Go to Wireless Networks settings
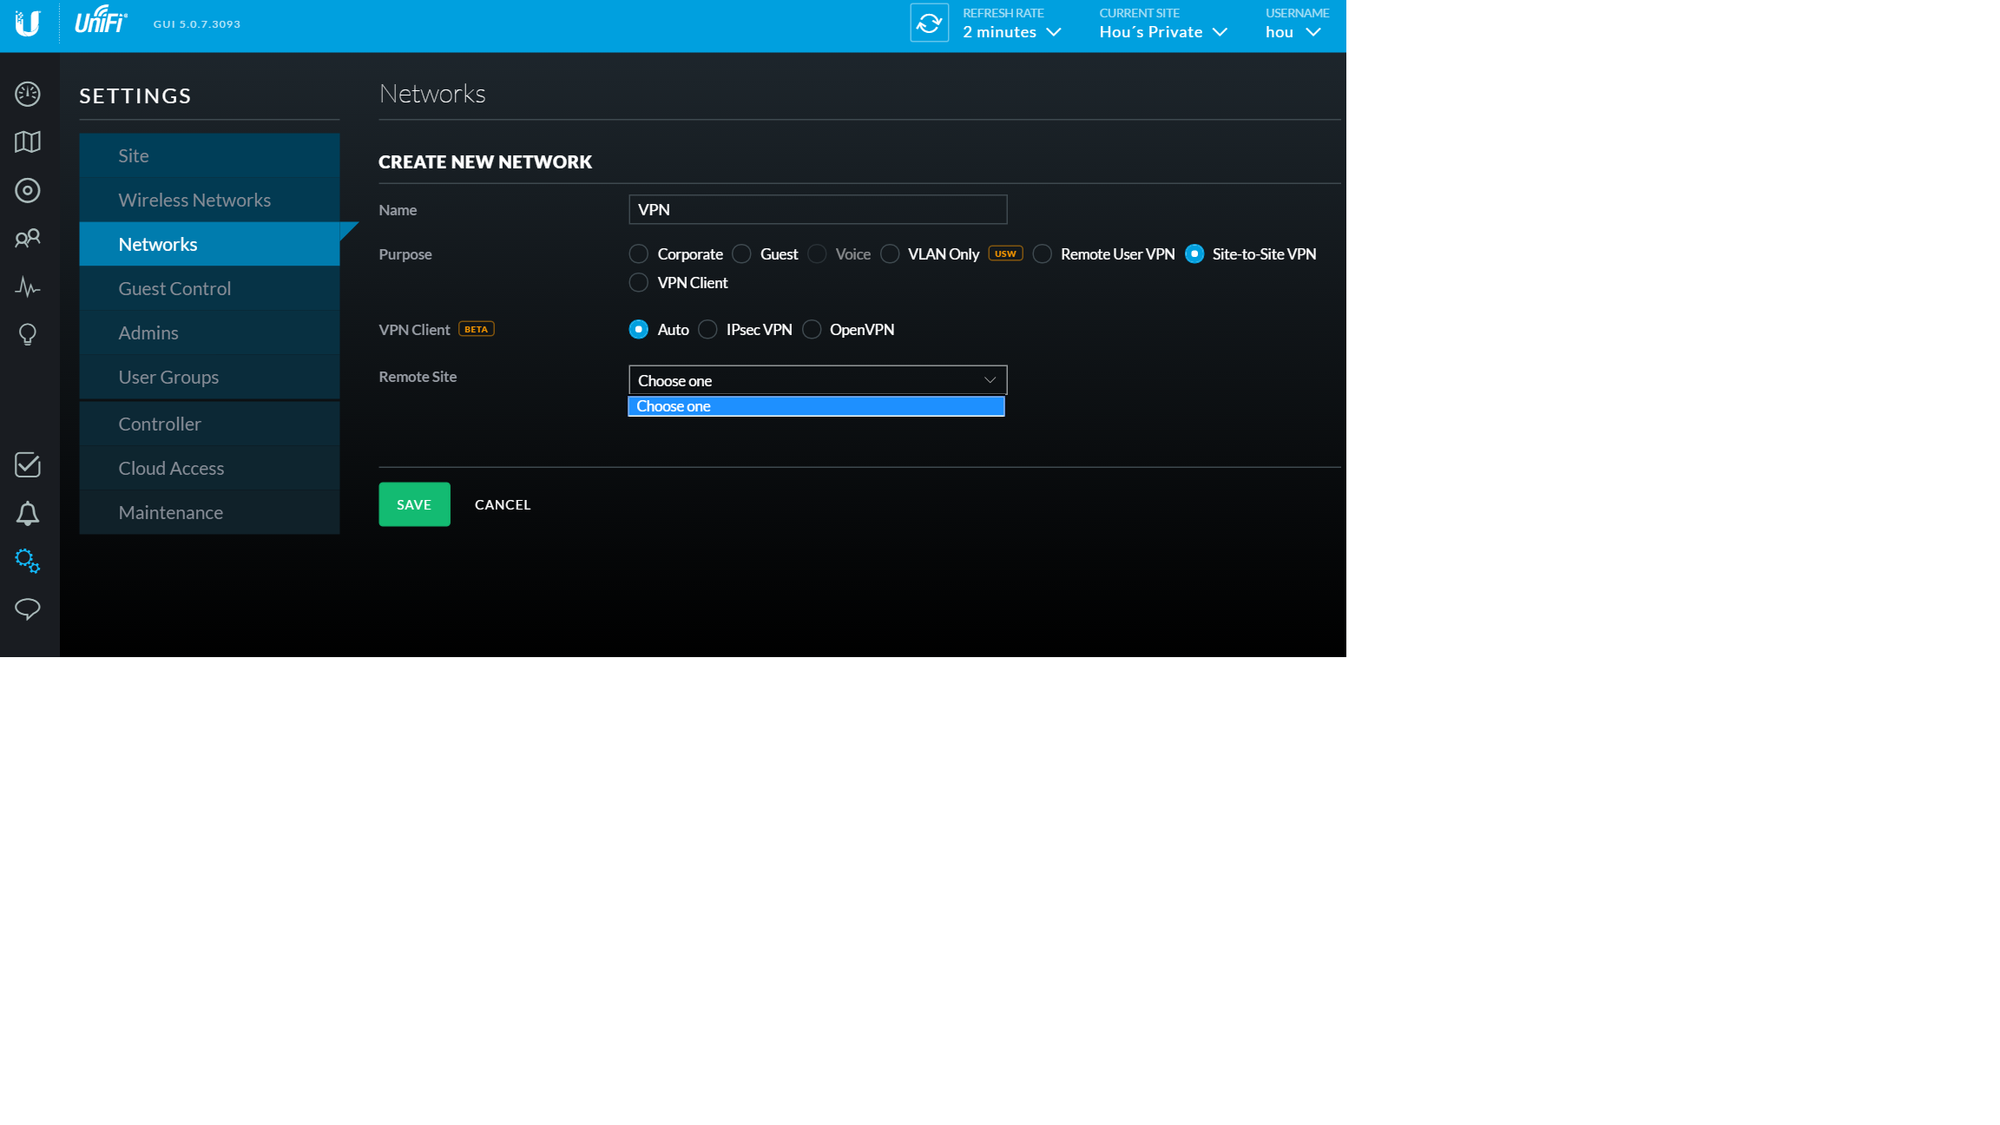2000x1125 pixels. point(194,200)
